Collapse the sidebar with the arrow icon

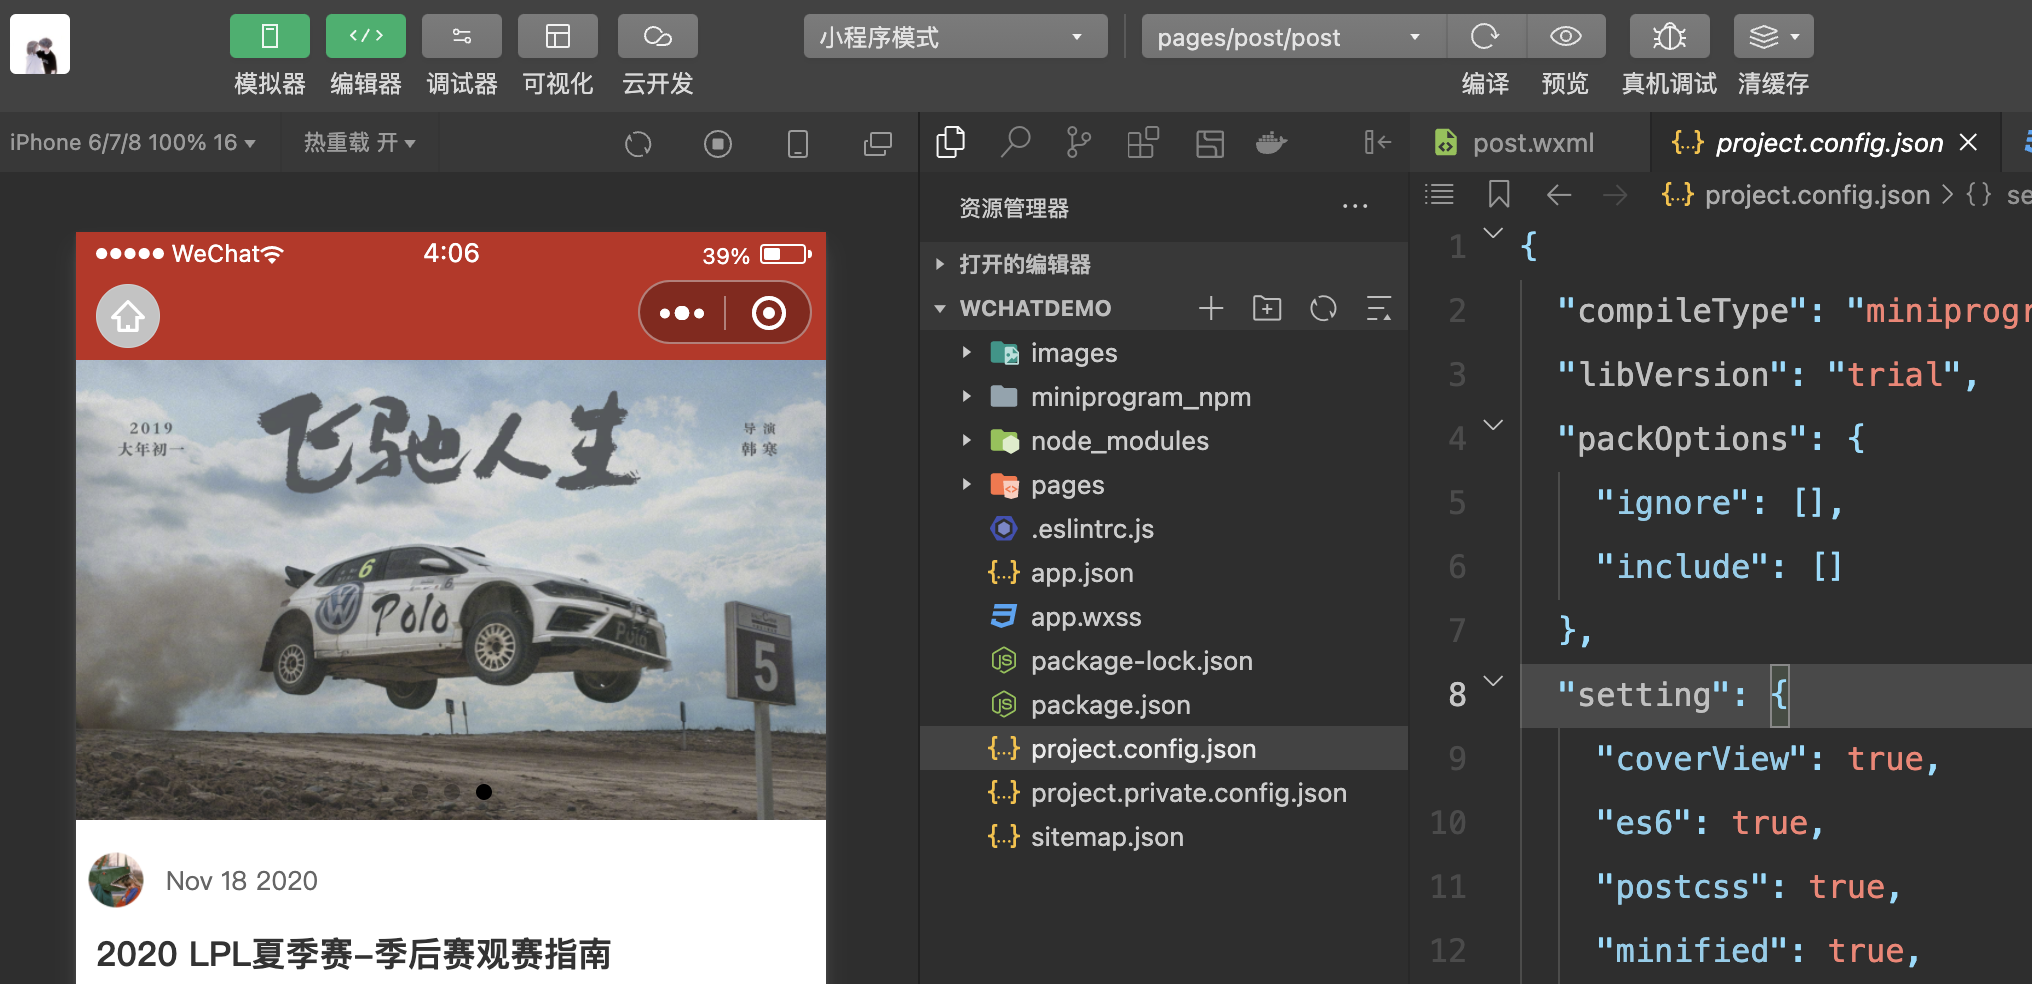(1378, 143)
